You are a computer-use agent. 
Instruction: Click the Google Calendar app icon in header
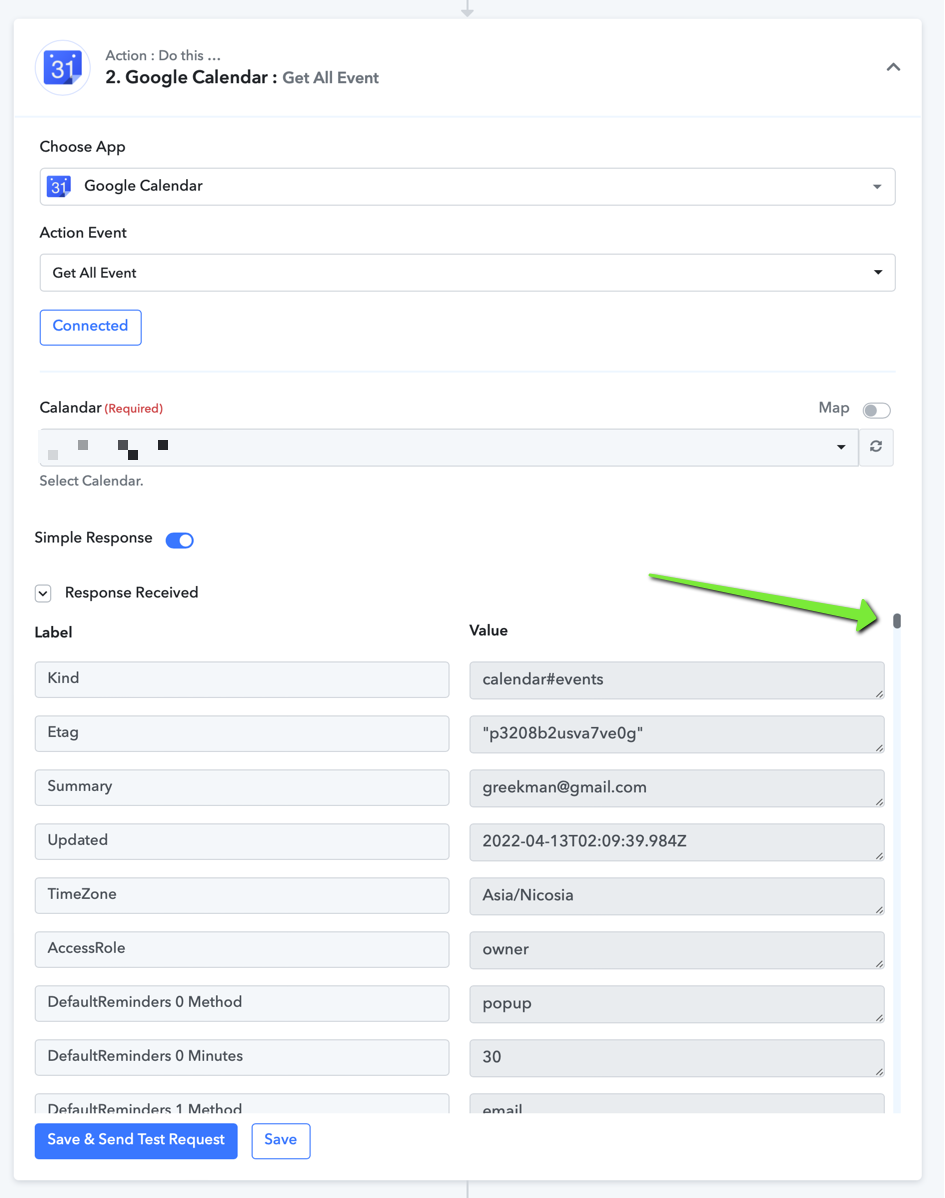(63, 68)
